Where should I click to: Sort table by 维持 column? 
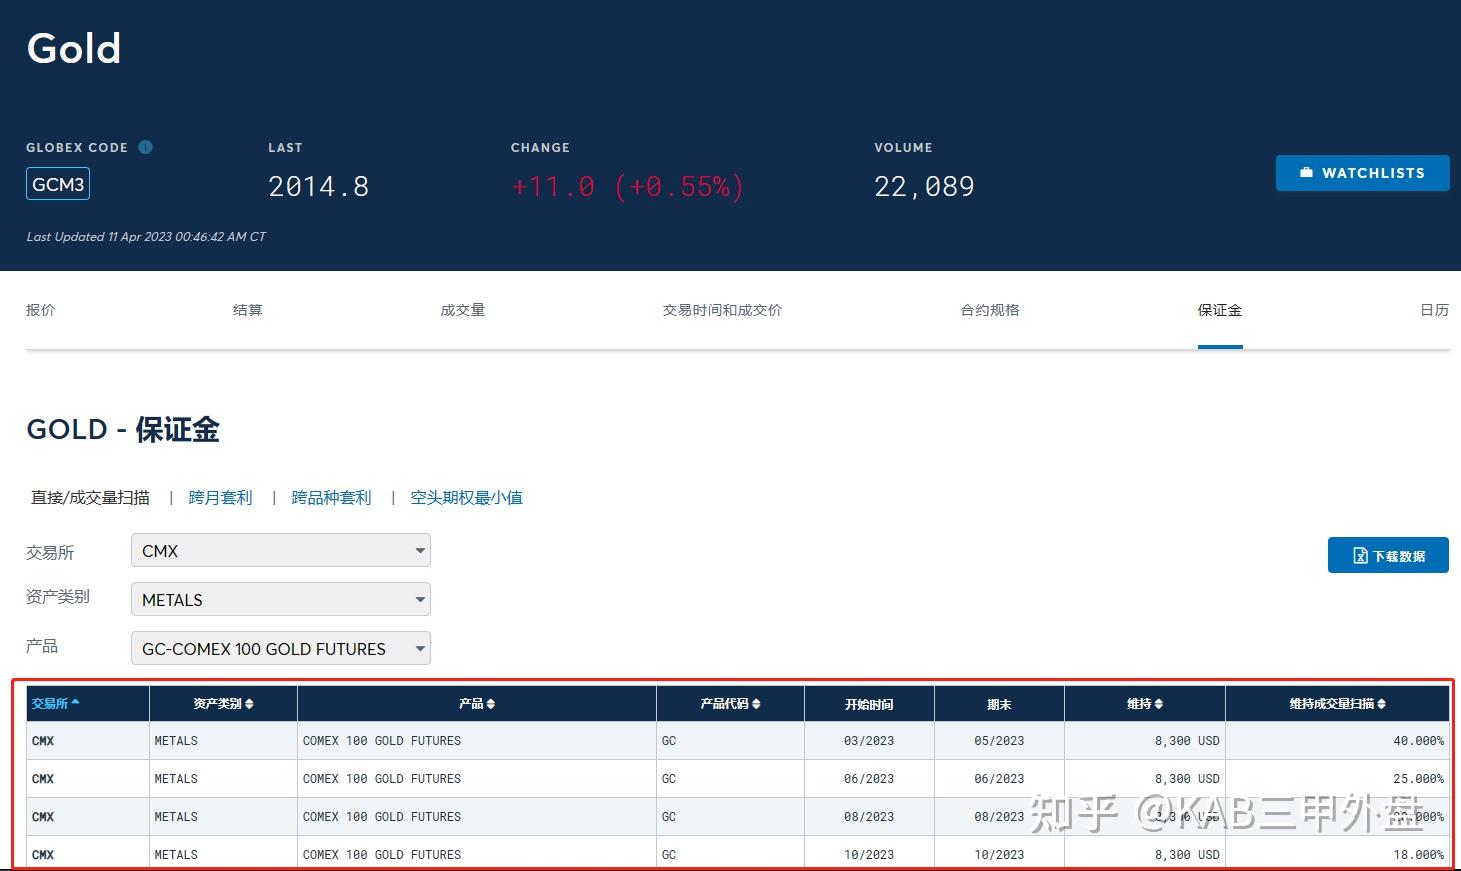point(1145,704)
